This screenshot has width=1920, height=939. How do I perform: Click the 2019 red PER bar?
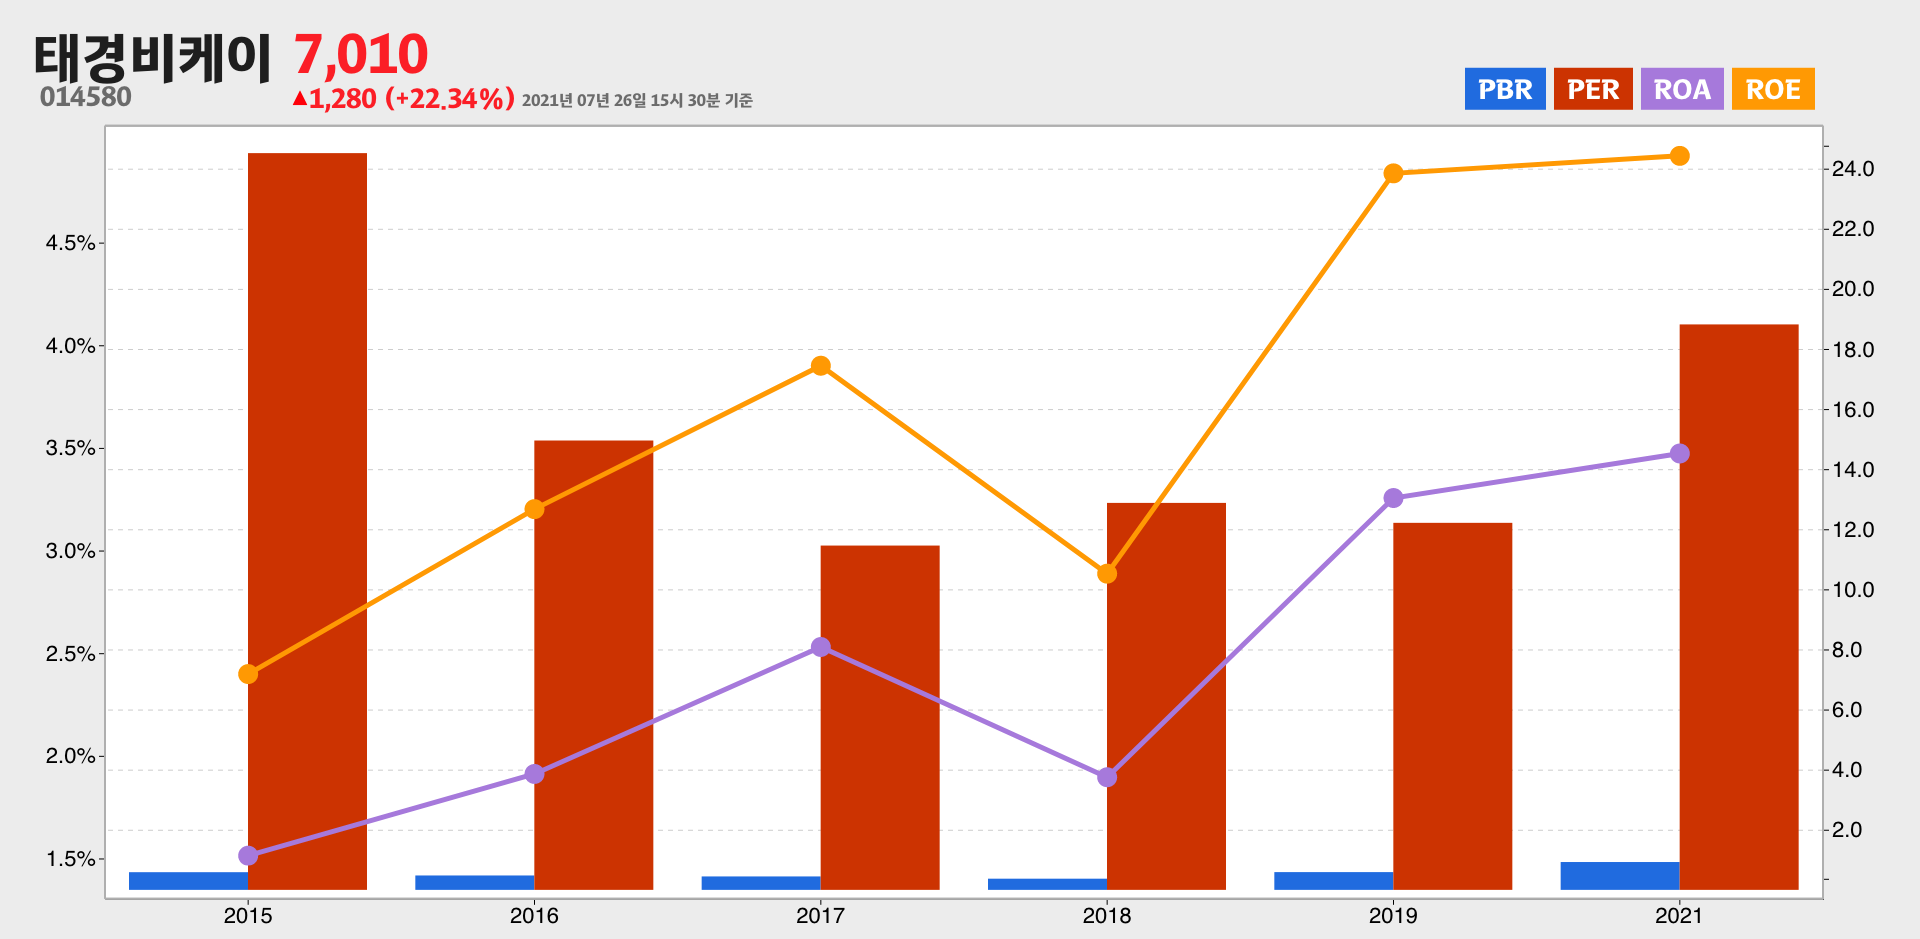pyautogui.click(x=1452, y=706)
